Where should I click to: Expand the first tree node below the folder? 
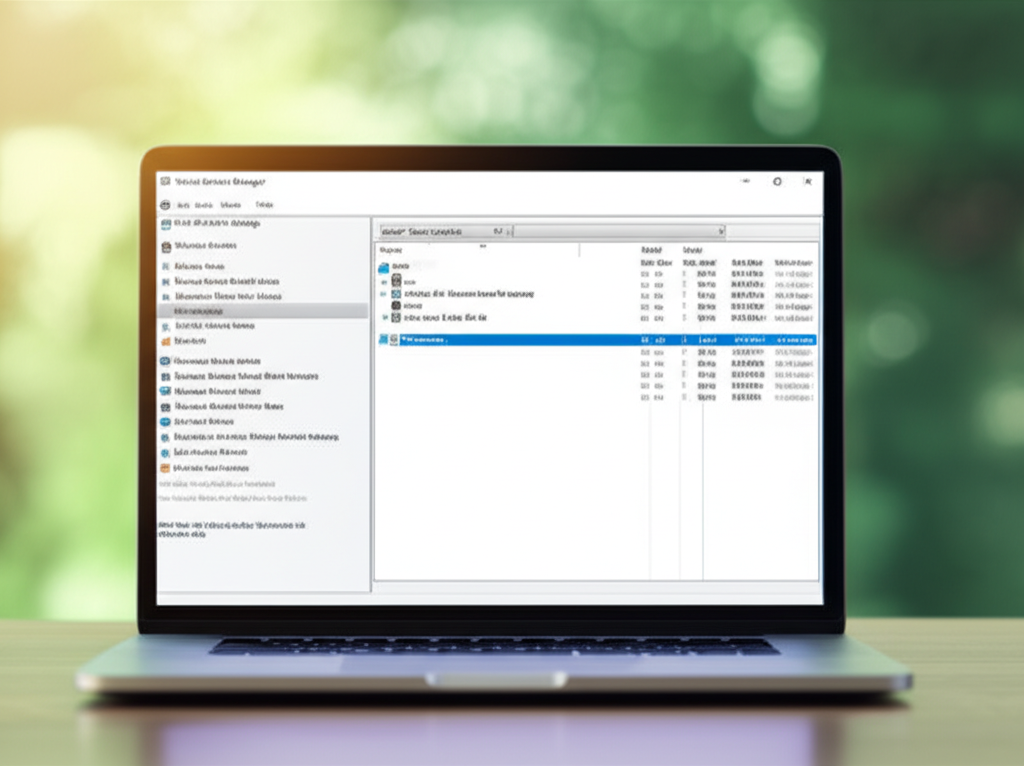point(384,282)
